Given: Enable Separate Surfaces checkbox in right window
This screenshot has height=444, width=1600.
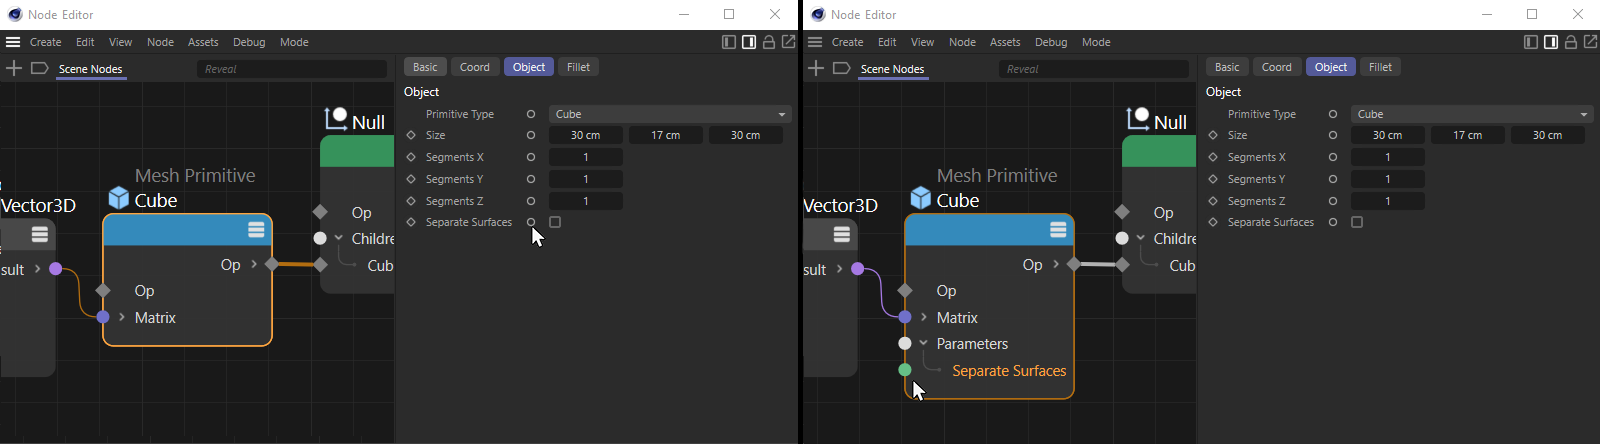Looking at the screenshot, I should tap(1357, 222).
